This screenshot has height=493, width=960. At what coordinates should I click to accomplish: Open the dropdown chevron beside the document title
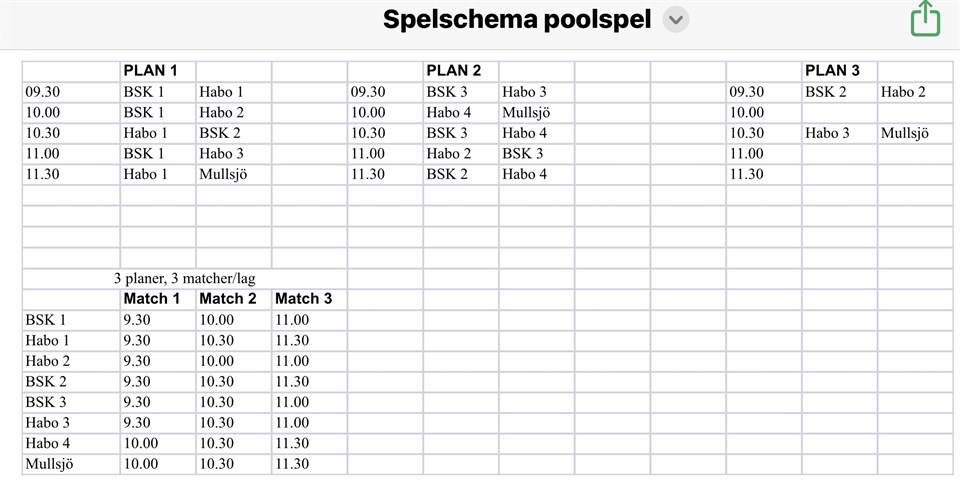[676, 20]
